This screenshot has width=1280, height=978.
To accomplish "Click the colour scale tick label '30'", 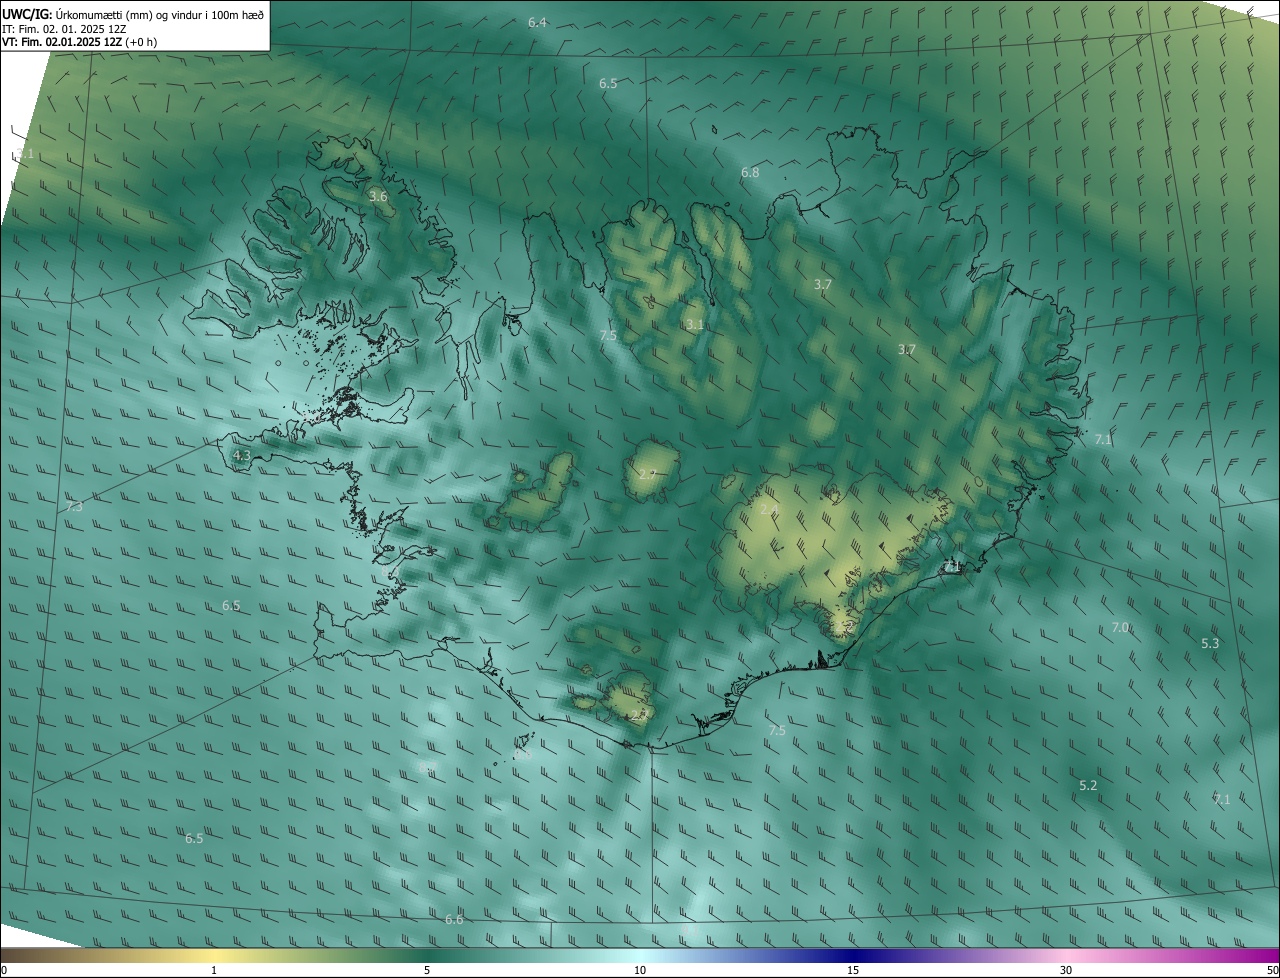I will (x=1066, y=971).
